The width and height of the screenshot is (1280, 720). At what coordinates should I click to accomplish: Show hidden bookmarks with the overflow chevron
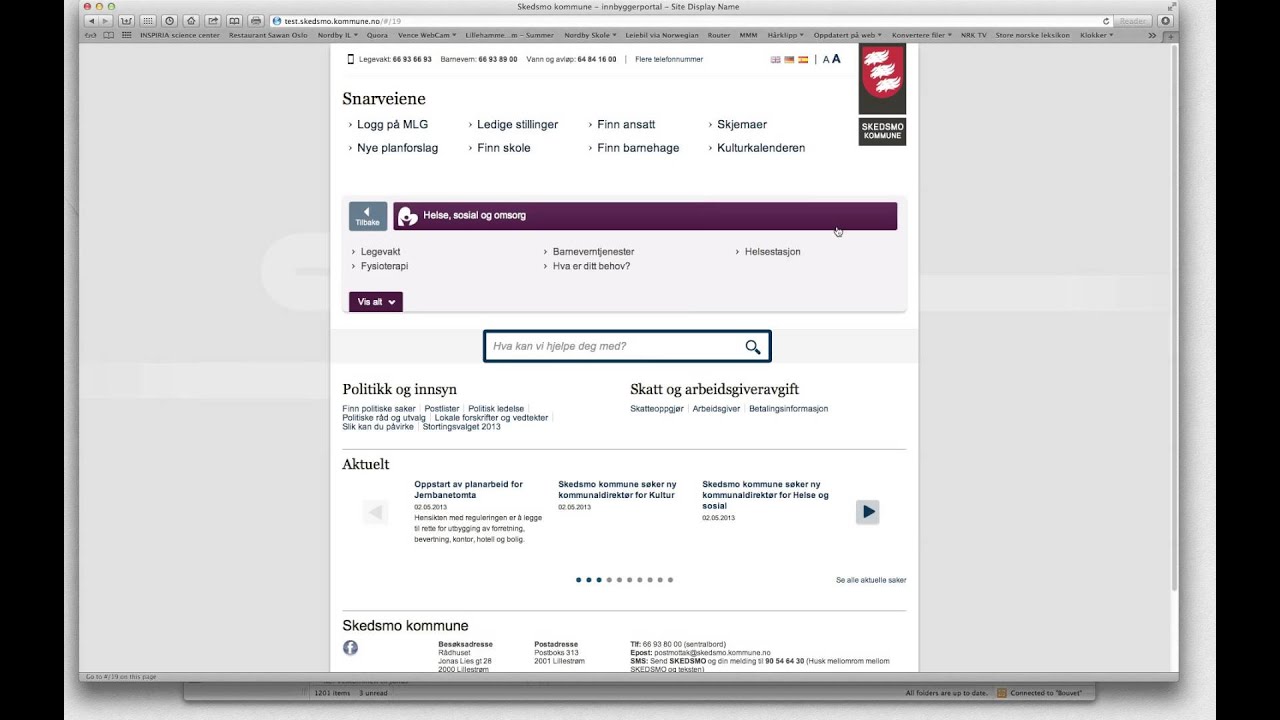tap(1152, 35)
